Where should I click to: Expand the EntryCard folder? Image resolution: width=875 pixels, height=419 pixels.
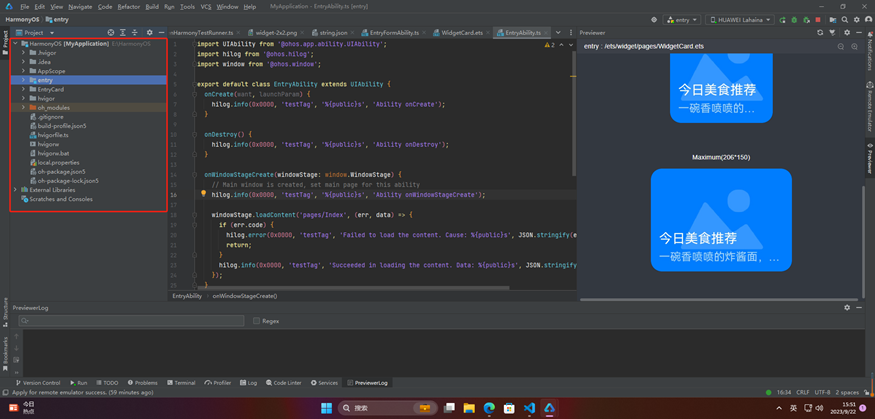[23, 89]
